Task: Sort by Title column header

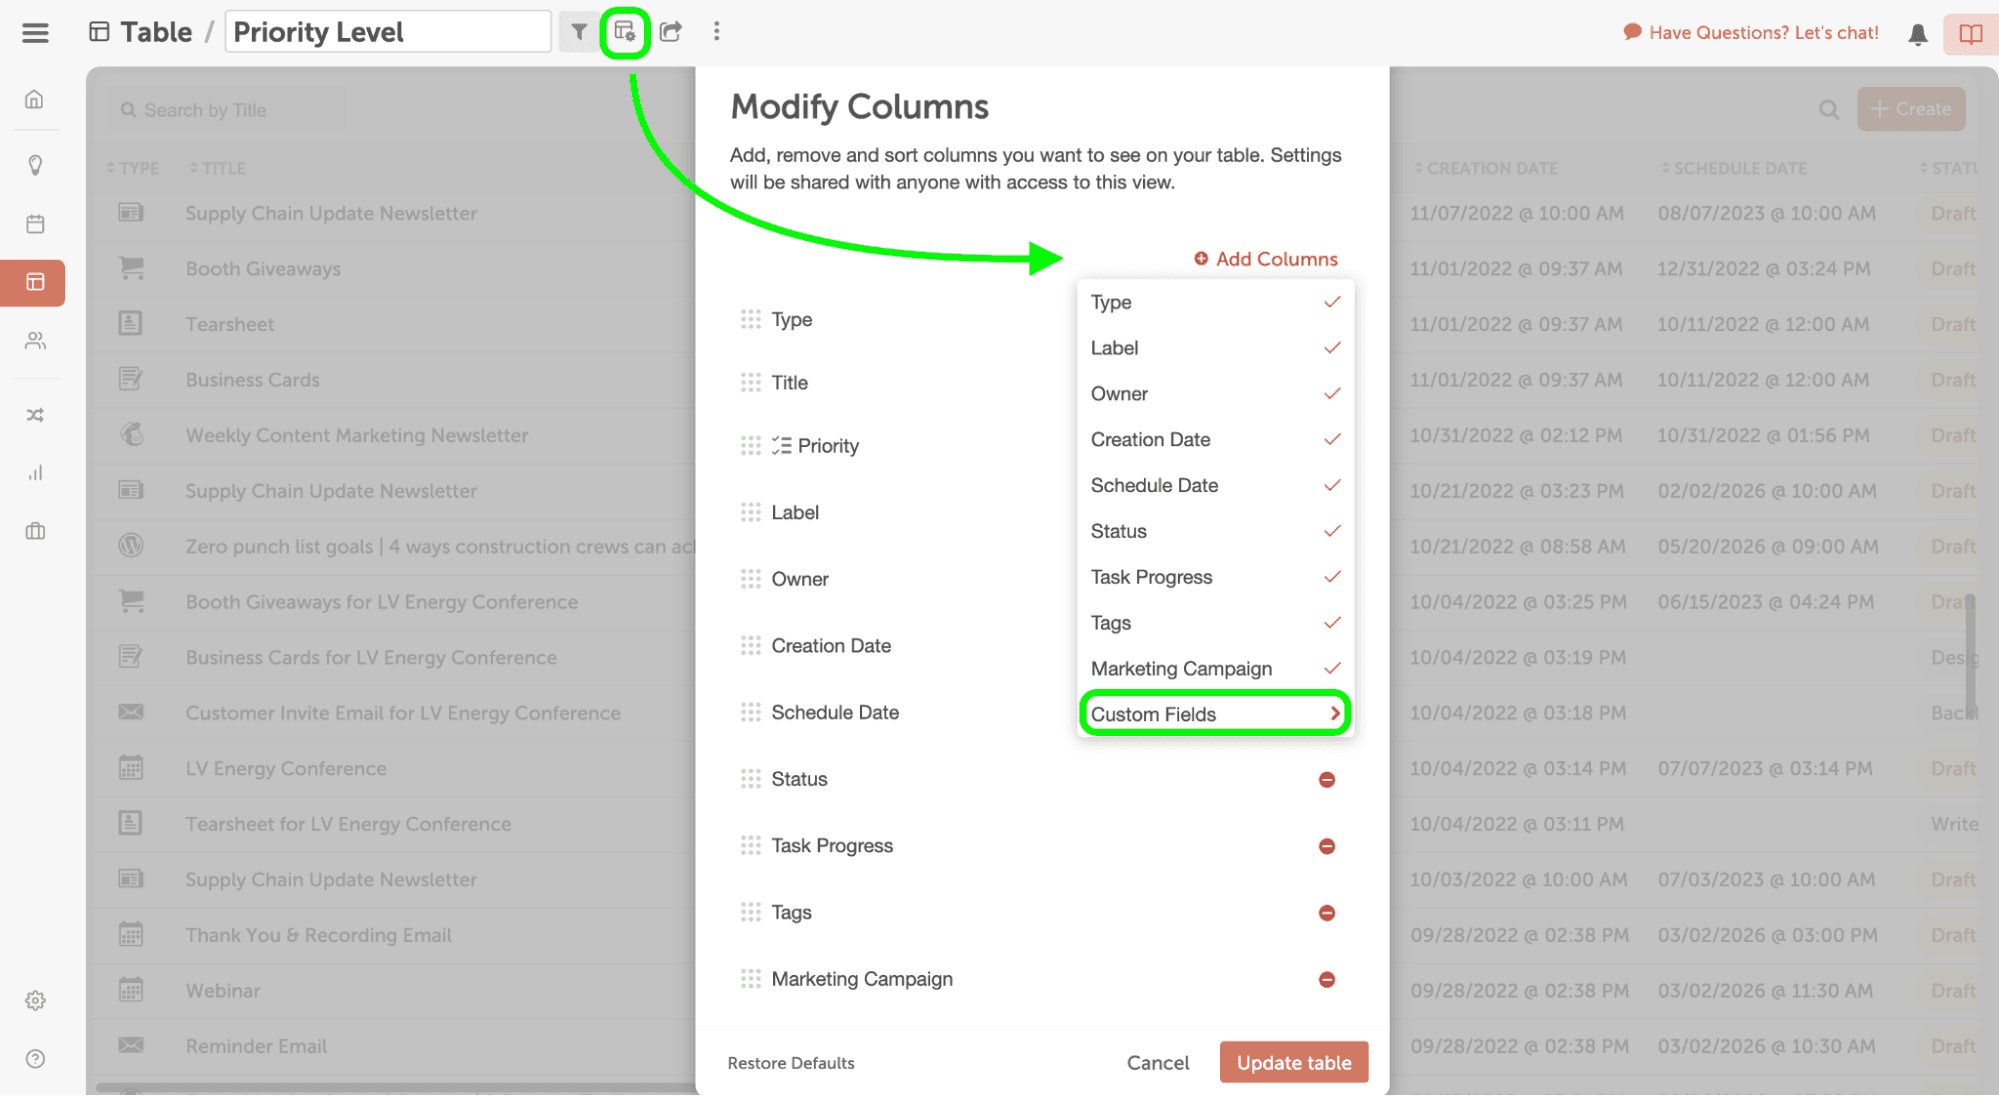Action: tap(217, 168)
